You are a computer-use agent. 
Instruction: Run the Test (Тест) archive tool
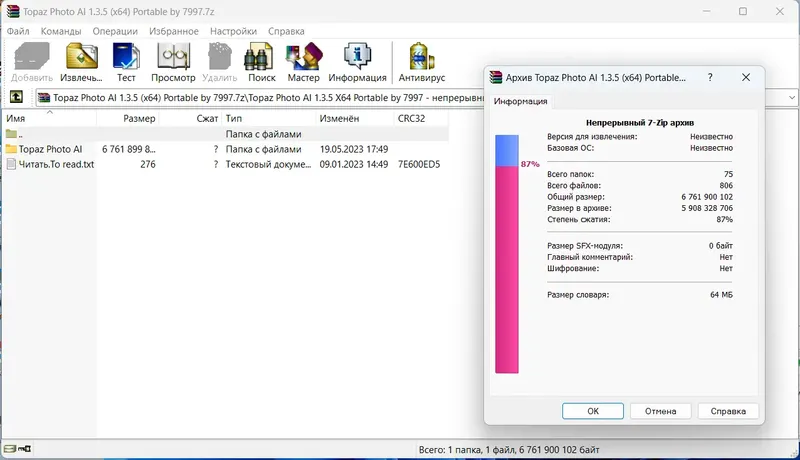pyautogui.click(x=126, y=56)
